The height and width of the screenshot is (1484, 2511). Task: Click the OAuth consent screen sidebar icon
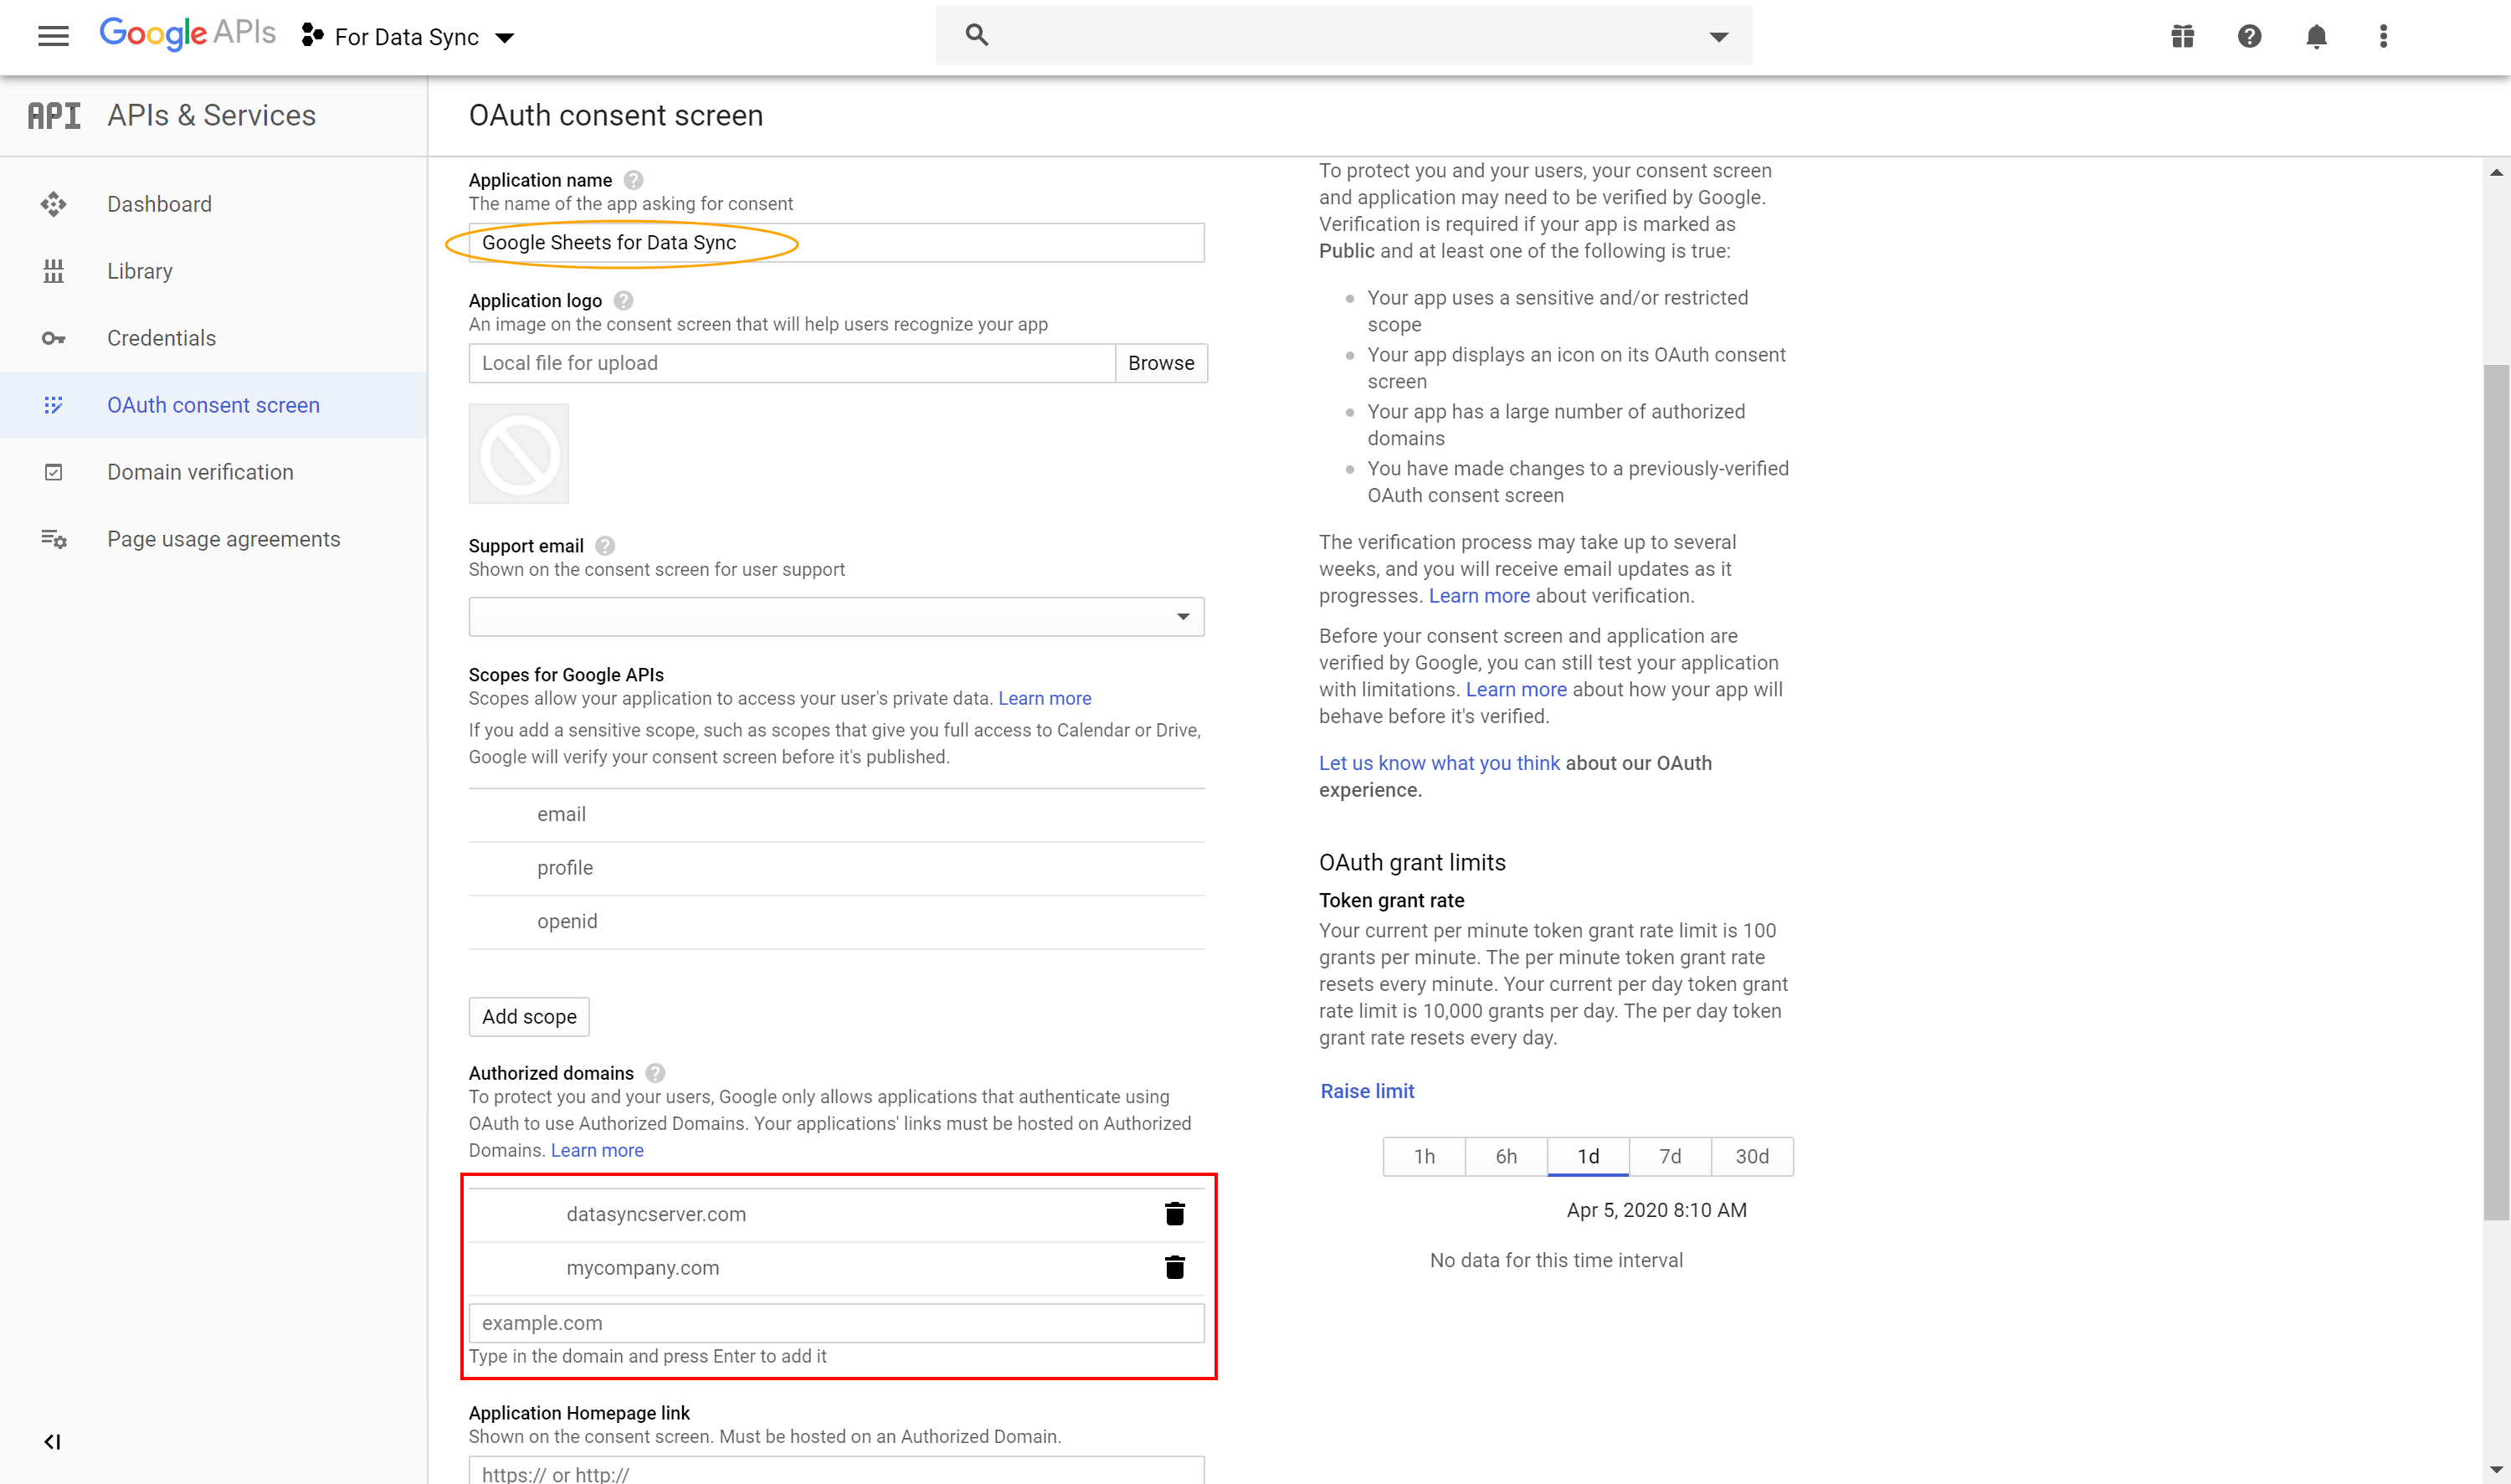pos(54,405)
